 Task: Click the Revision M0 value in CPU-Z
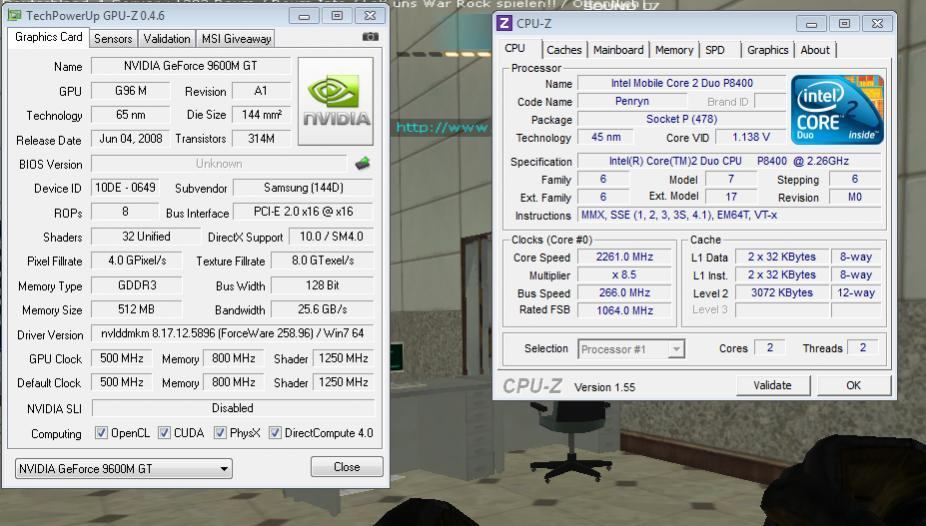pos(855,197)
